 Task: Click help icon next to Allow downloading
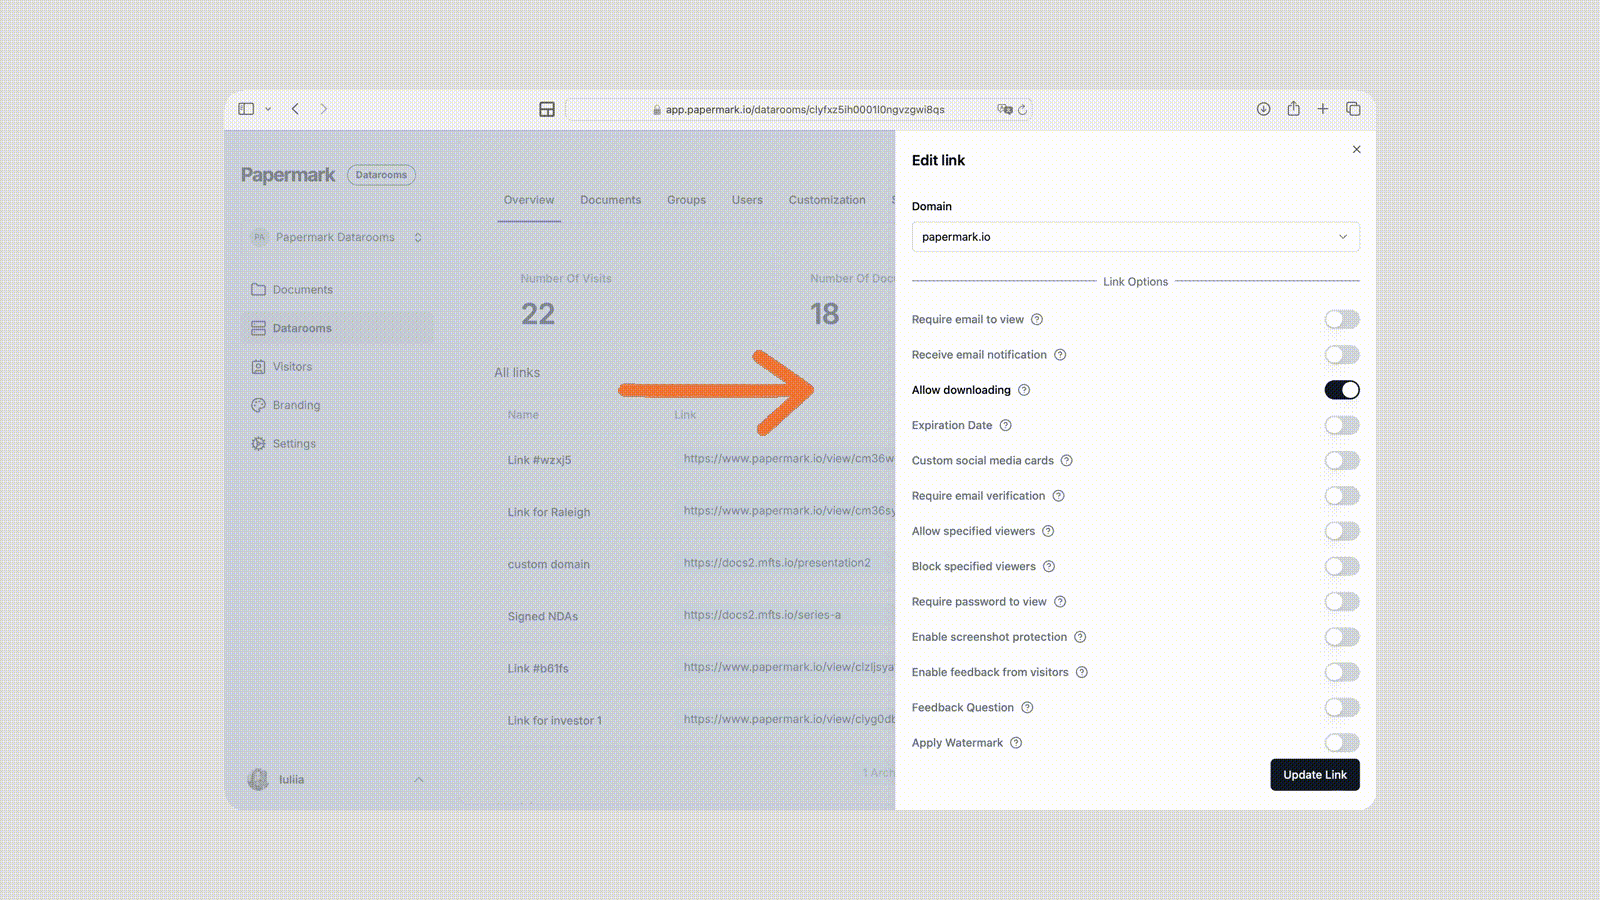point(1024,390)
